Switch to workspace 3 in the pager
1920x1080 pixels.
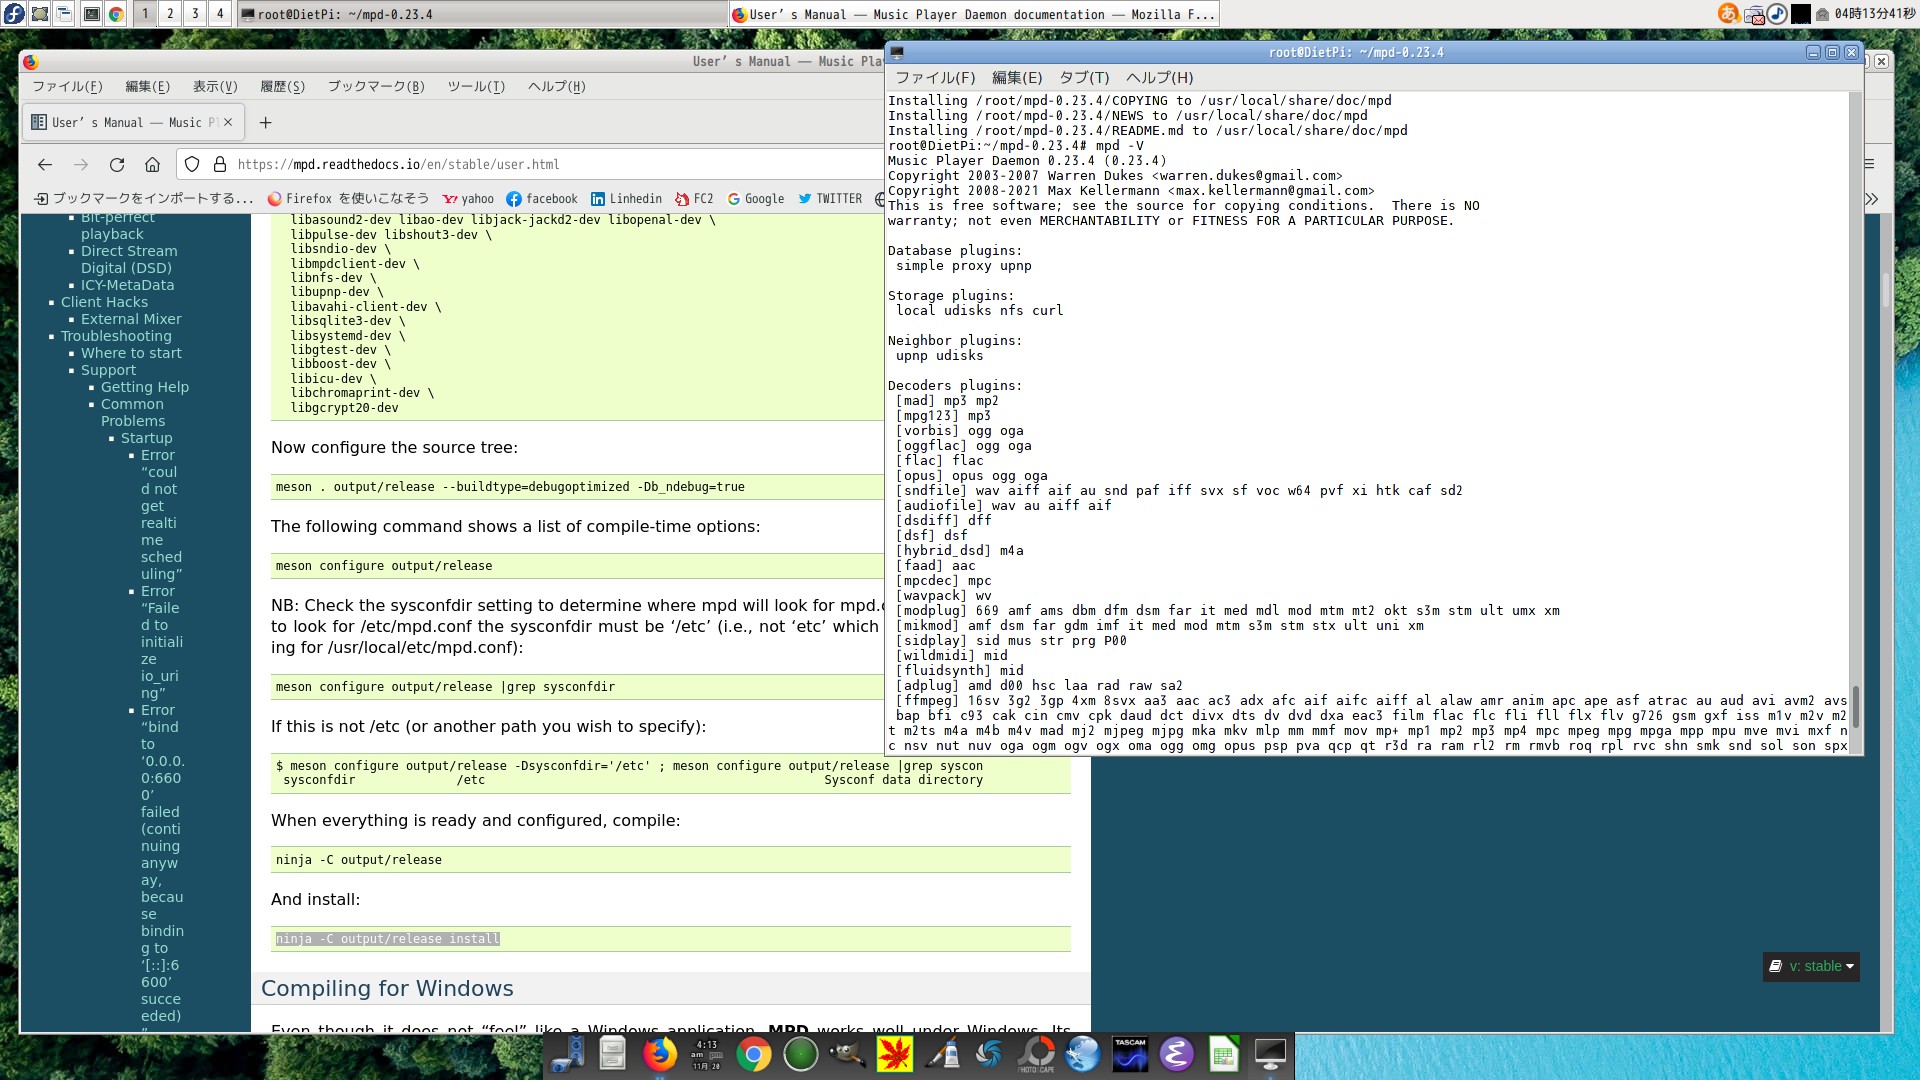point(195,14)
